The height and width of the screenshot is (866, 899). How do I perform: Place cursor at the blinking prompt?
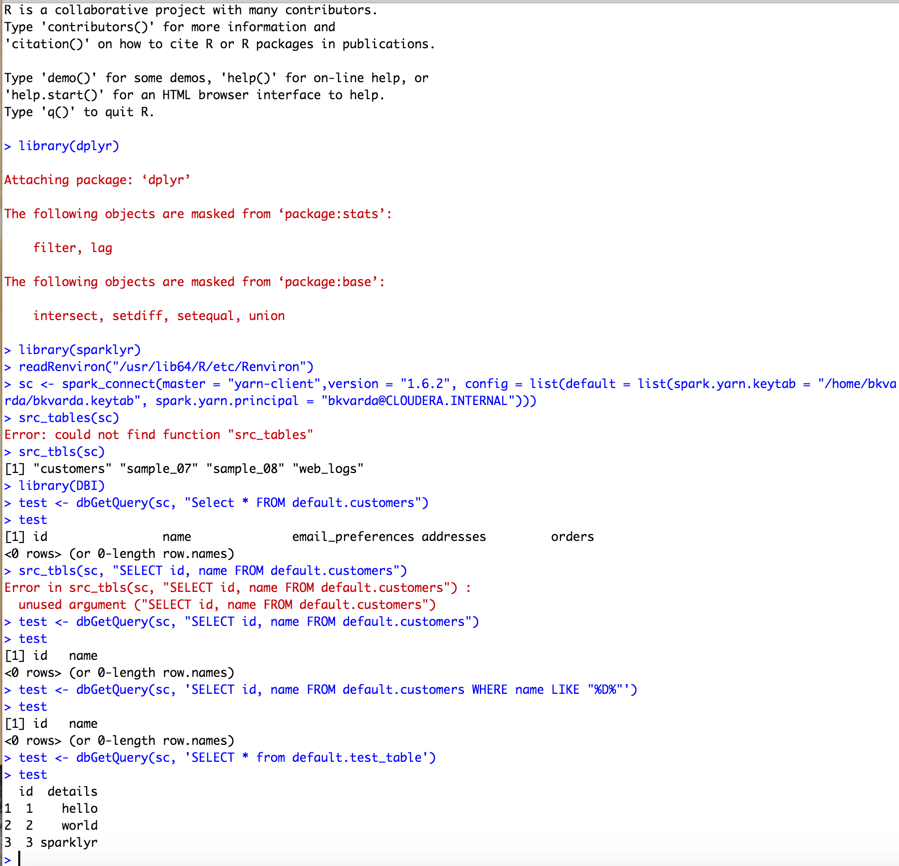(x=20, y=859)
